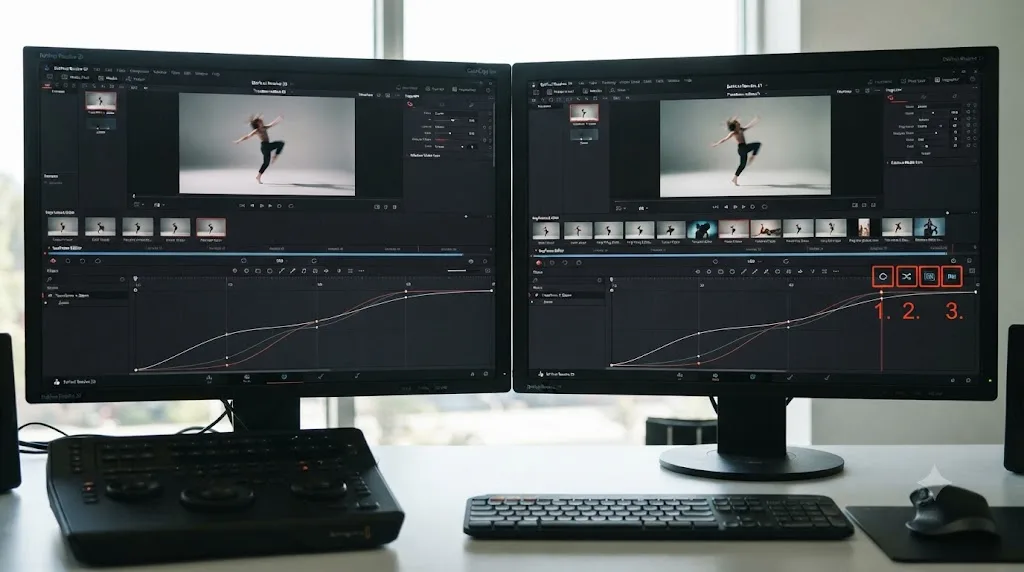Viewport: 1024px width, 572px height.
Task: Select the reclining dancer thumbnail on the right monitor strip
Action: 765,229
